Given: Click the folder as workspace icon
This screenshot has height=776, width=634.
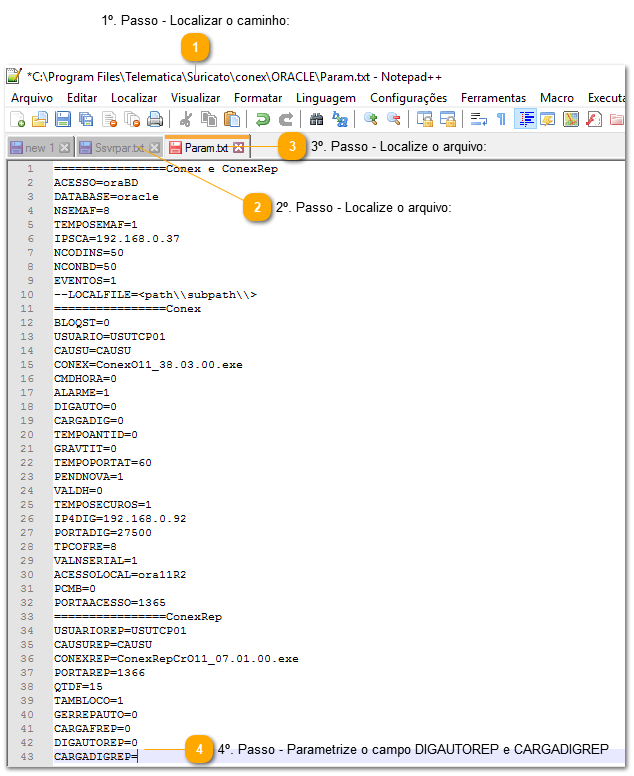Looking at the screenshot, I should tap(617, 119).
